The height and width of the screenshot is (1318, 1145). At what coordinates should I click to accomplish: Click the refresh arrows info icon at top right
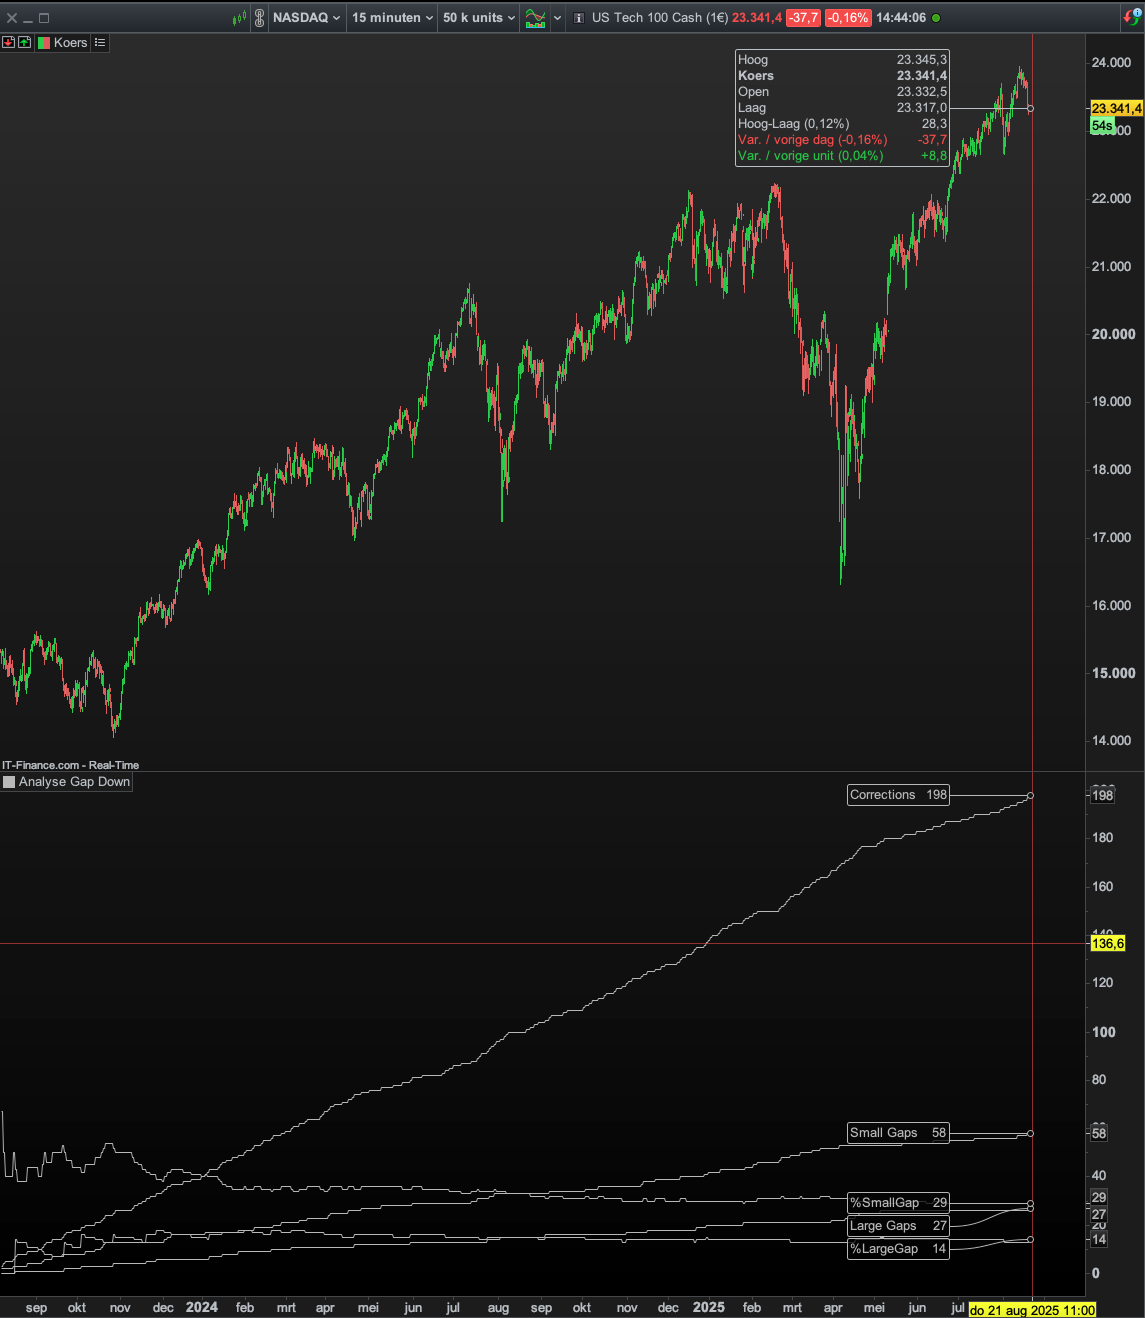1131,17
